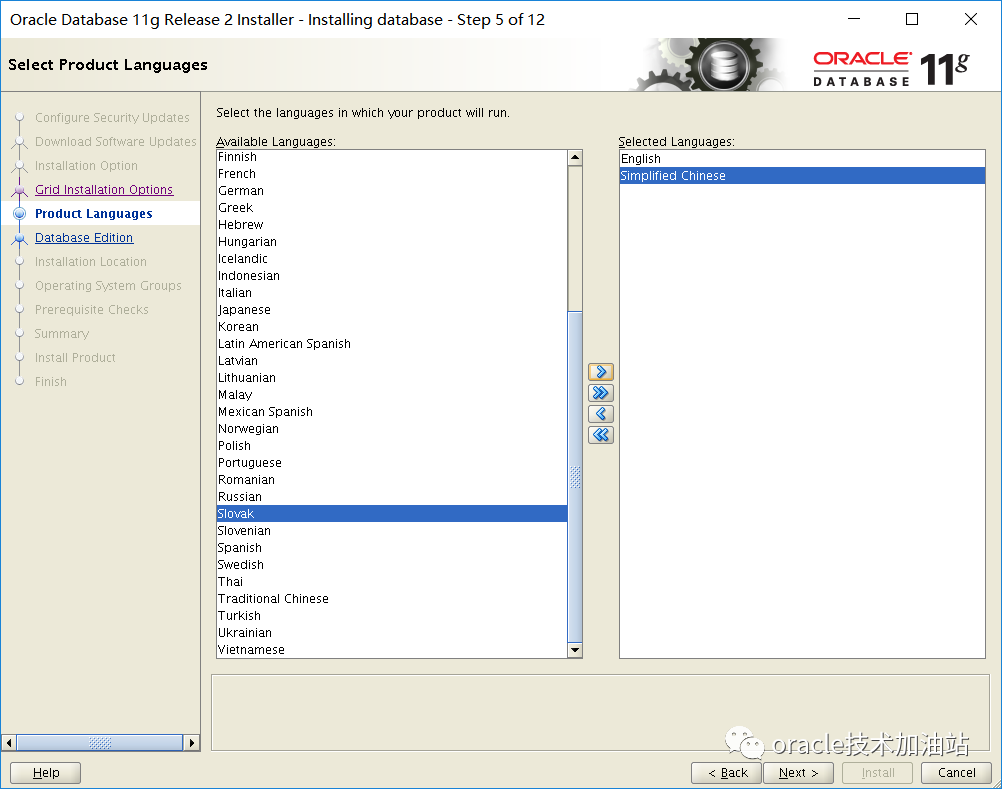Viewport: 1002px width, 789px height.
Task: Close the Oracle installer window
Action: (971, 19)
